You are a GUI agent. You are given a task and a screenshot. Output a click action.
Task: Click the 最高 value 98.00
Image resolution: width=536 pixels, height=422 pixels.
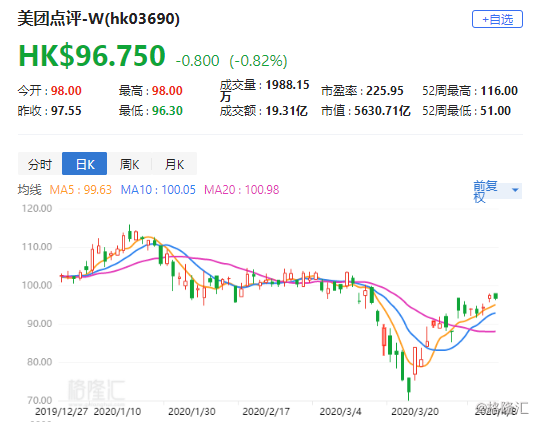167,91
